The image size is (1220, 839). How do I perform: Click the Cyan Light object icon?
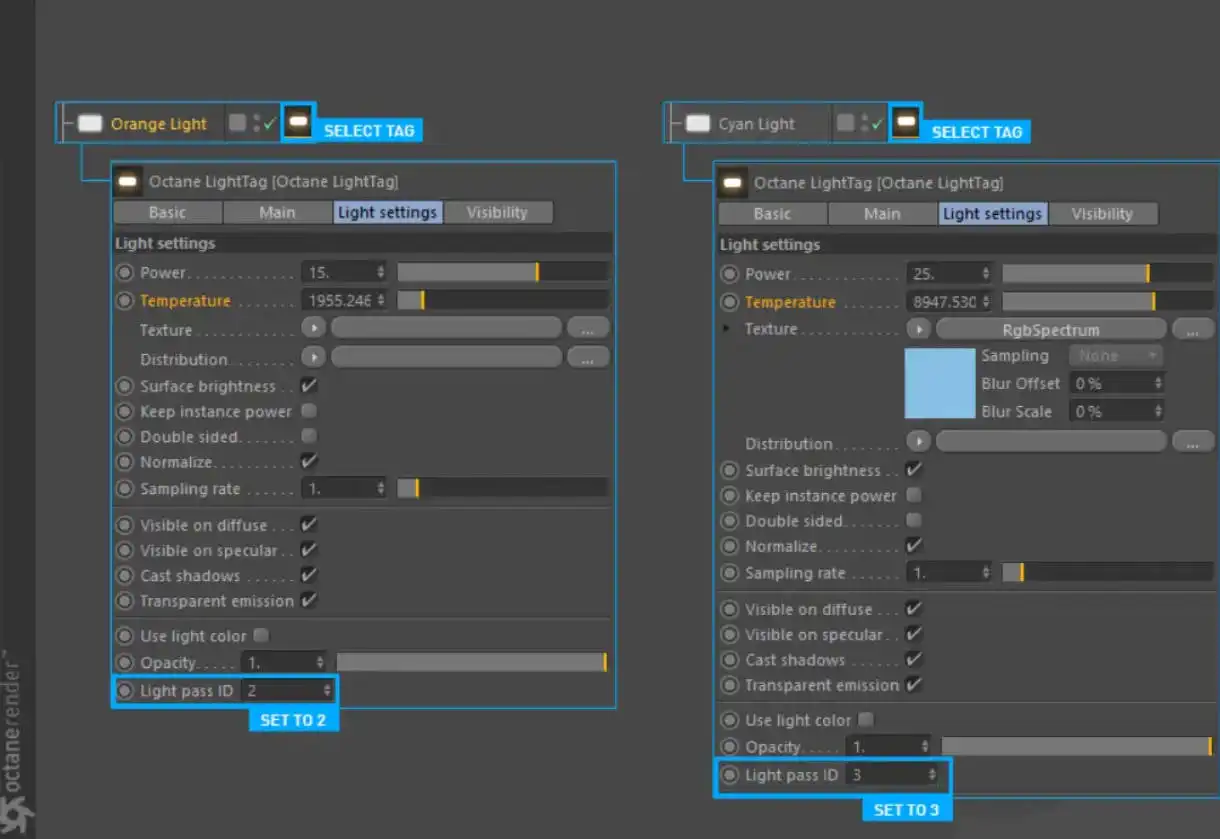697,124
